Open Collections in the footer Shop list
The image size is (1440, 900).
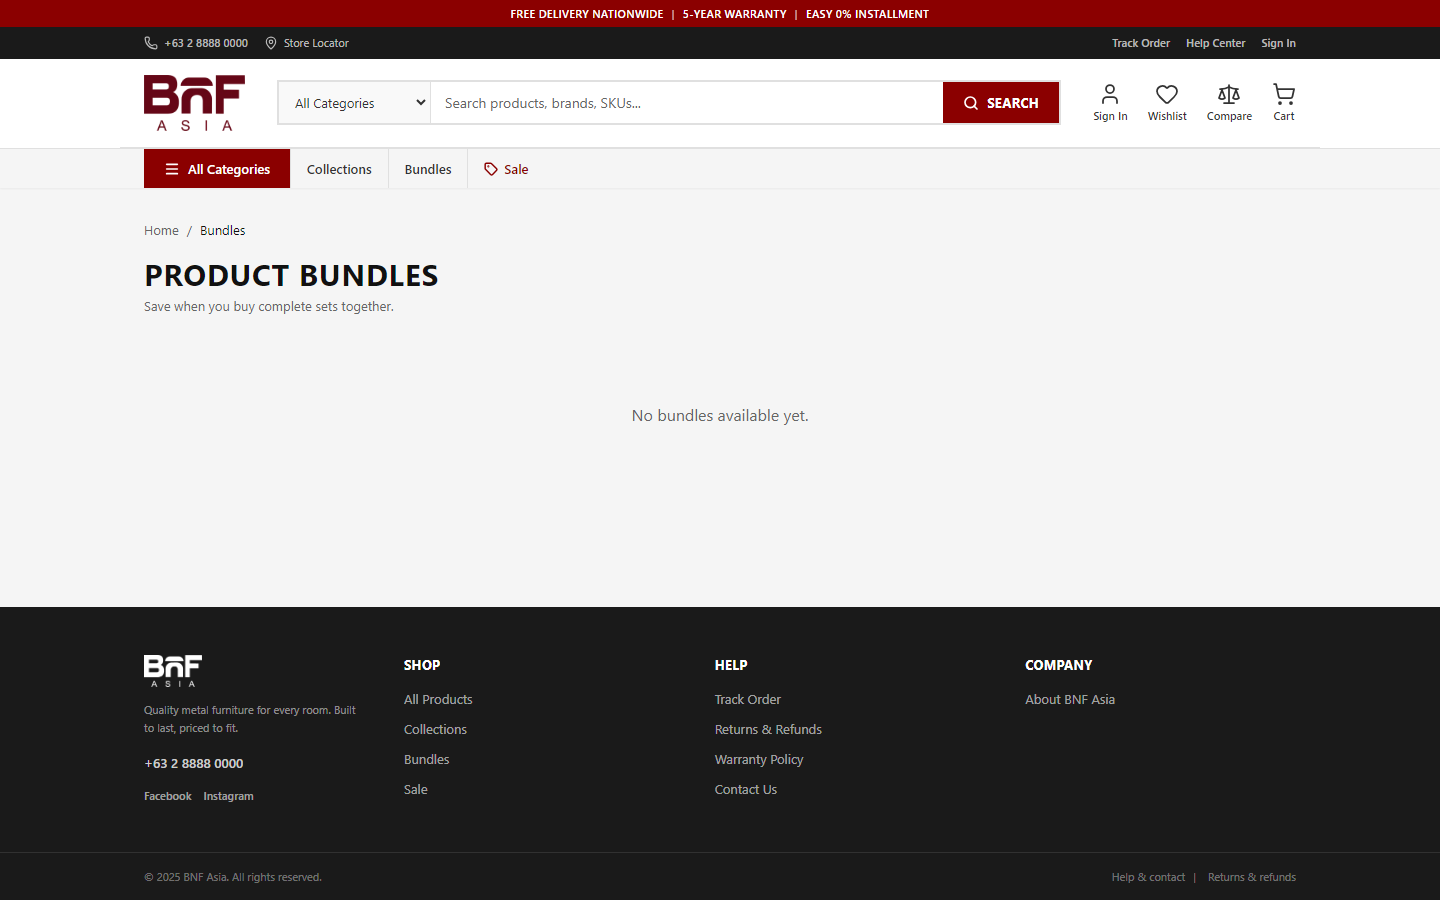coord(435,729)
